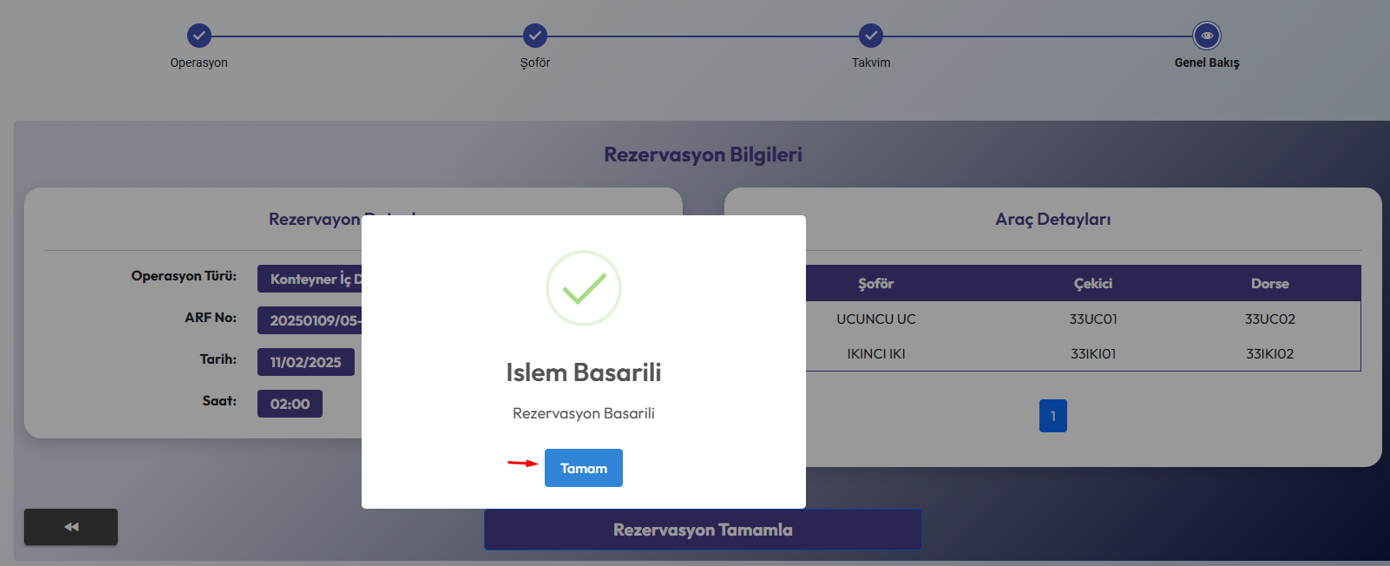Click the Takvim step label

coord(871,63)
